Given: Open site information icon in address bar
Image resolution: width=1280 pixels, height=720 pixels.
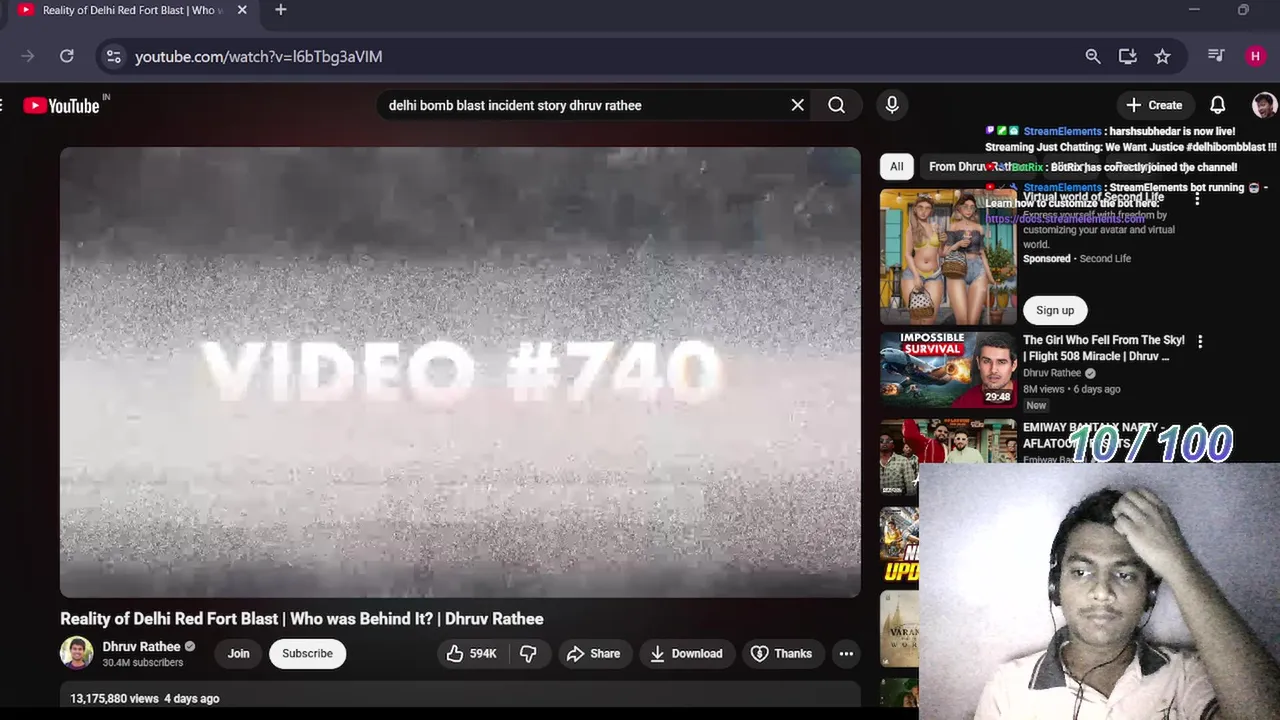Looking at the screenshot, I should 114,56.
